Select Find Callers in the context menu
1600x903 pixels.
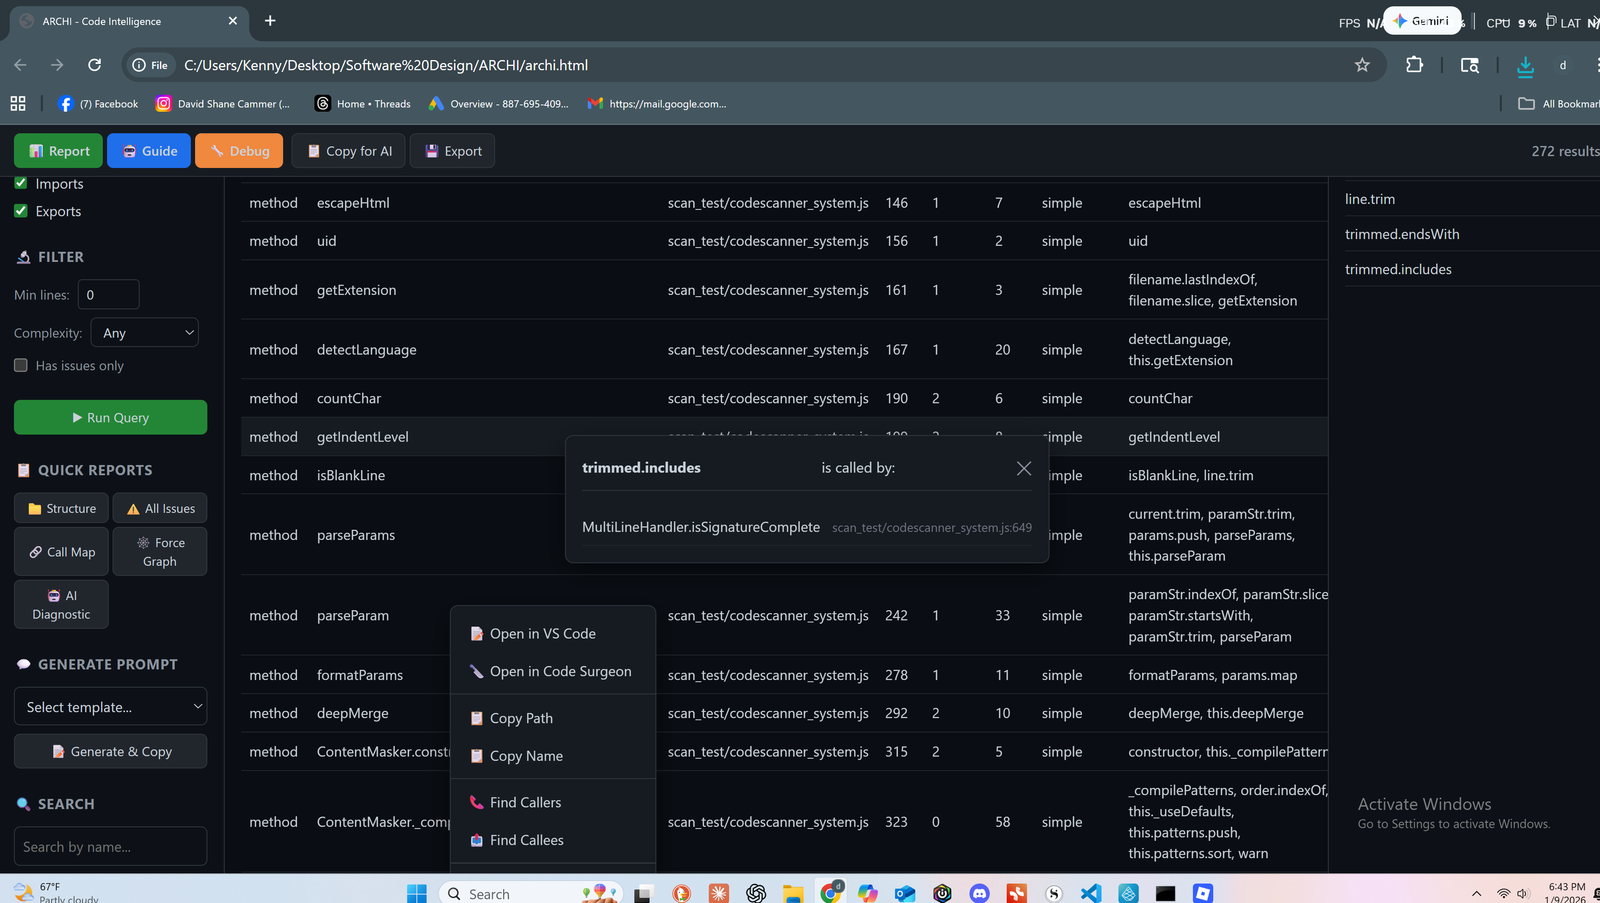524,802
